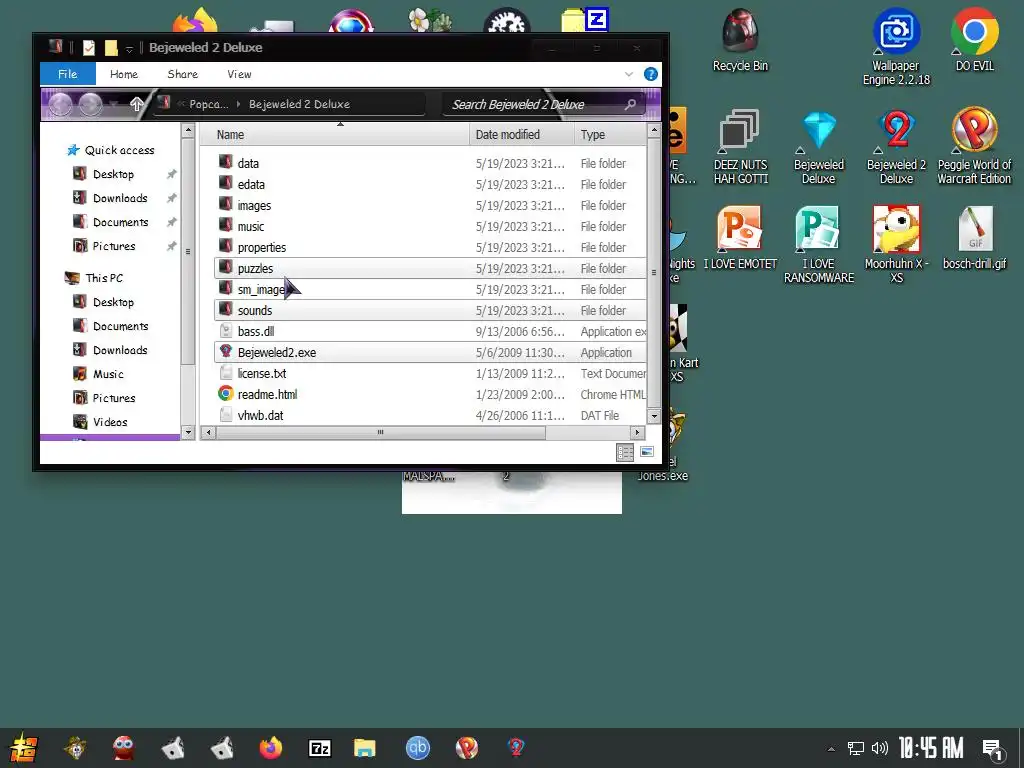Click the Back navigation button

pos(60,104)
